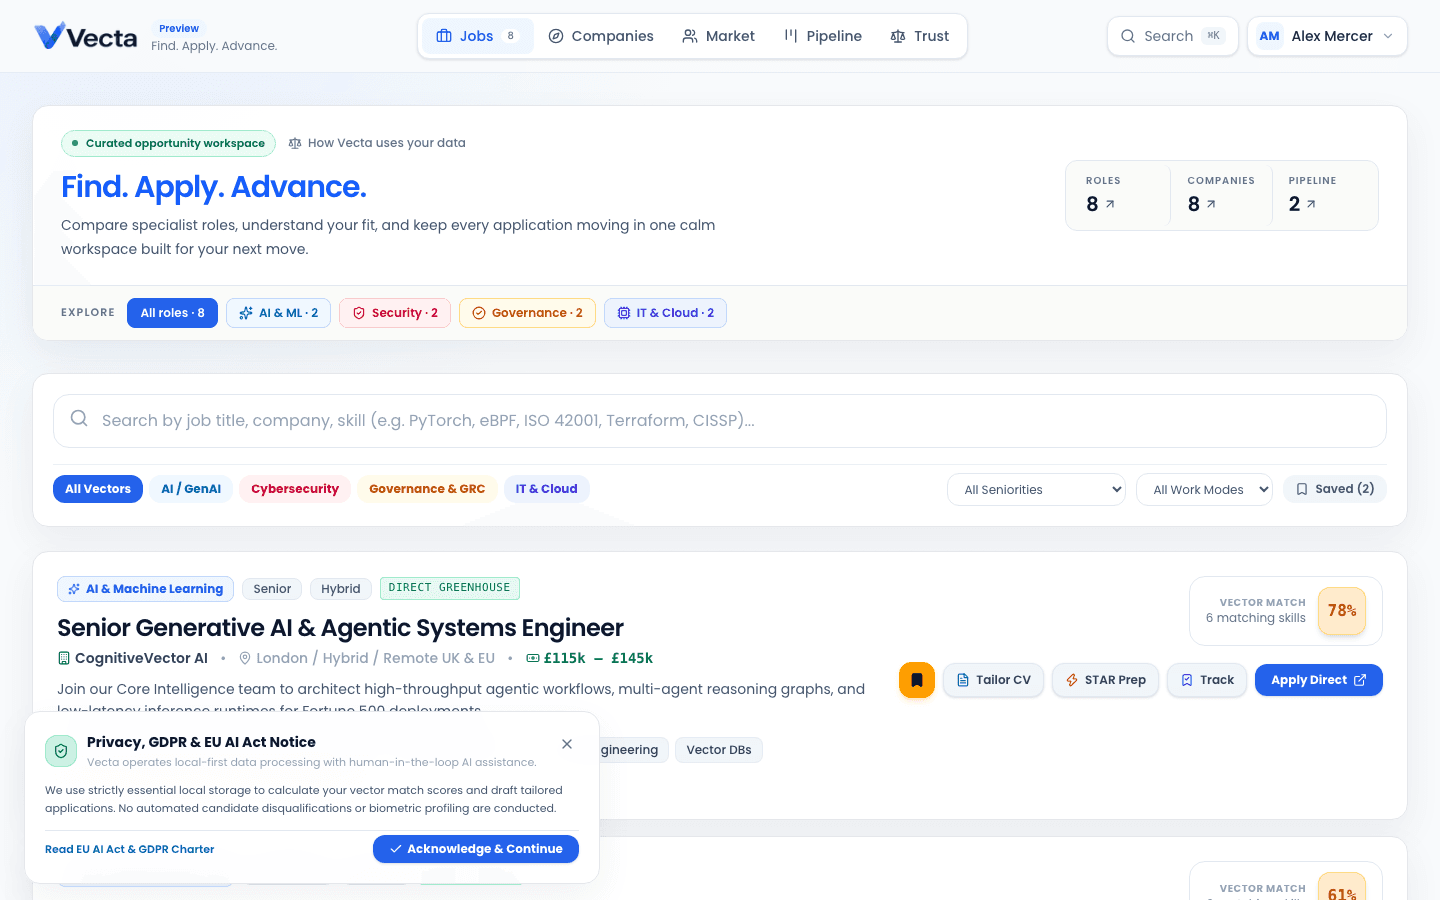The height and width of the screenshot is (900, 1440).
Task: Filter by Governance · 2 chip
Action: tap(527, 313)
